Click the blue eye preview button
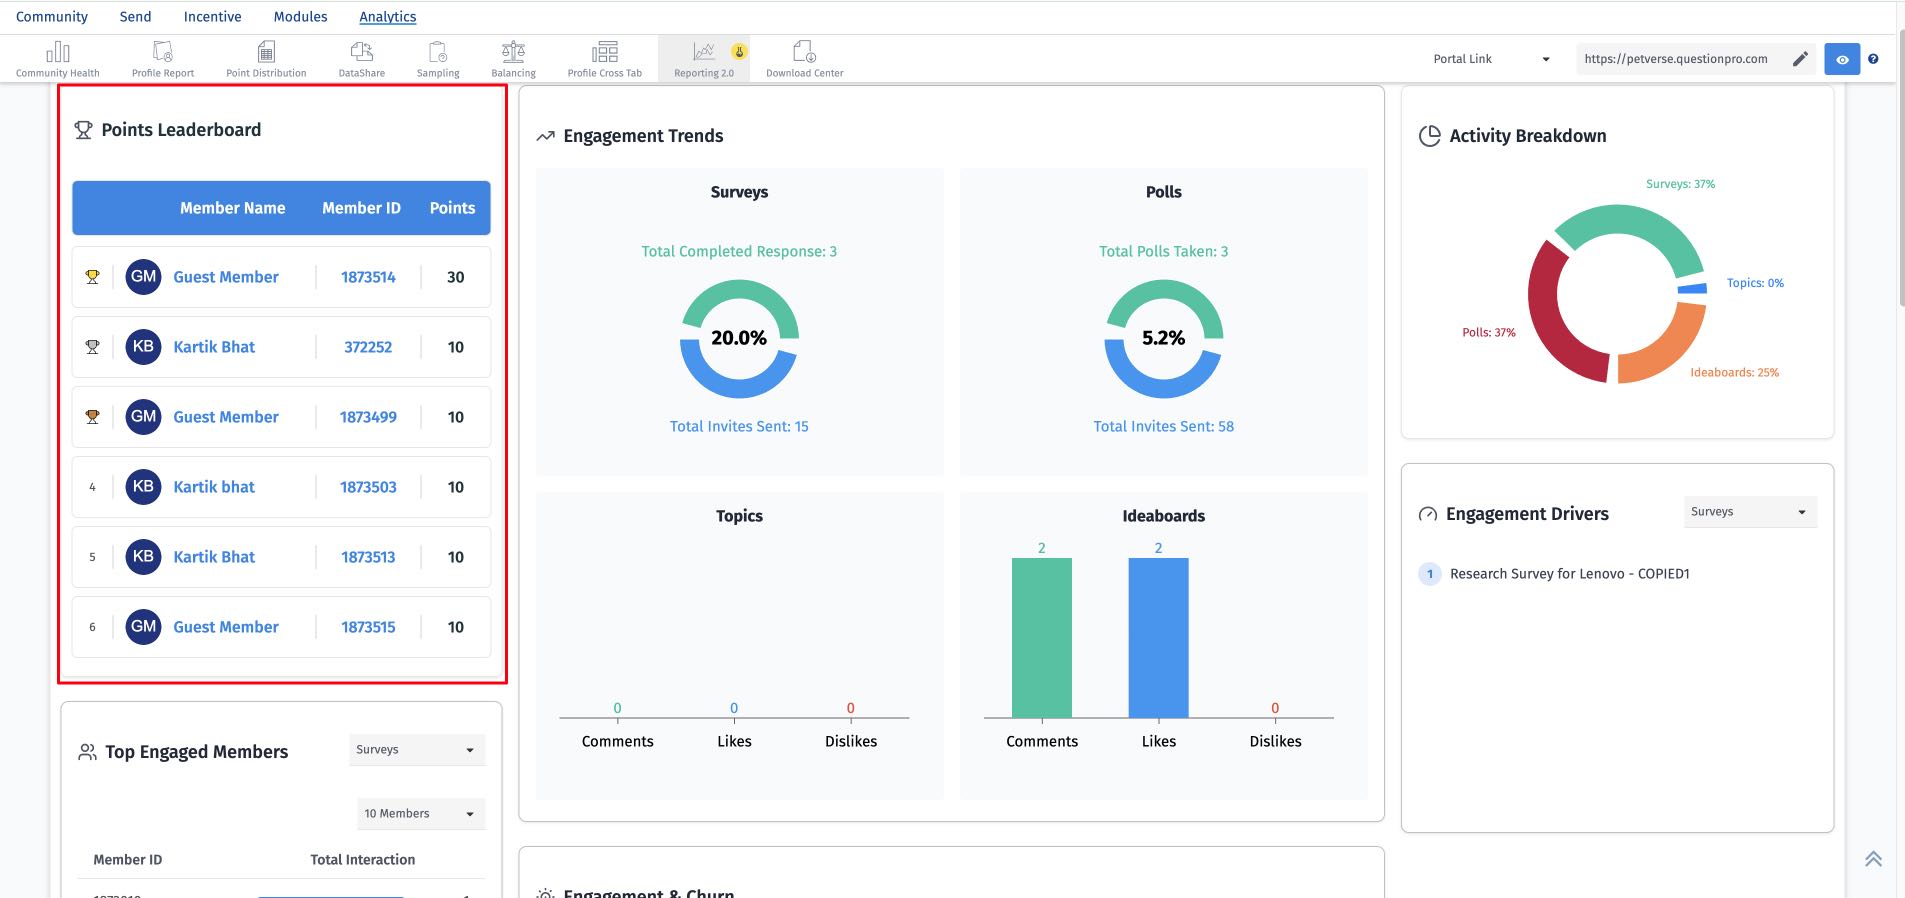 tap(1842, 59)
